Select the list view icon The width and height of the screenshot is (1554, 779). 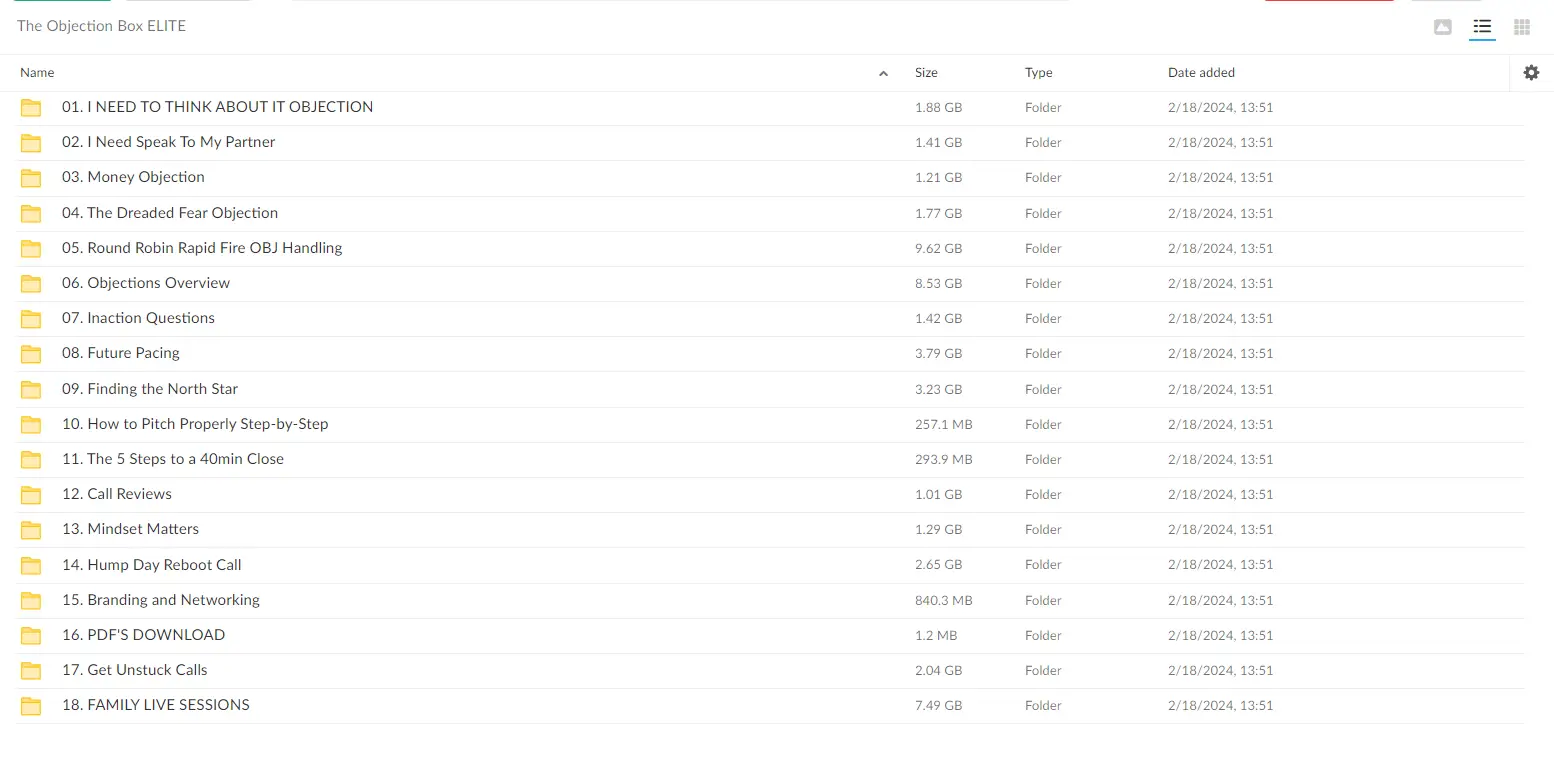(x=1482, y=27)
